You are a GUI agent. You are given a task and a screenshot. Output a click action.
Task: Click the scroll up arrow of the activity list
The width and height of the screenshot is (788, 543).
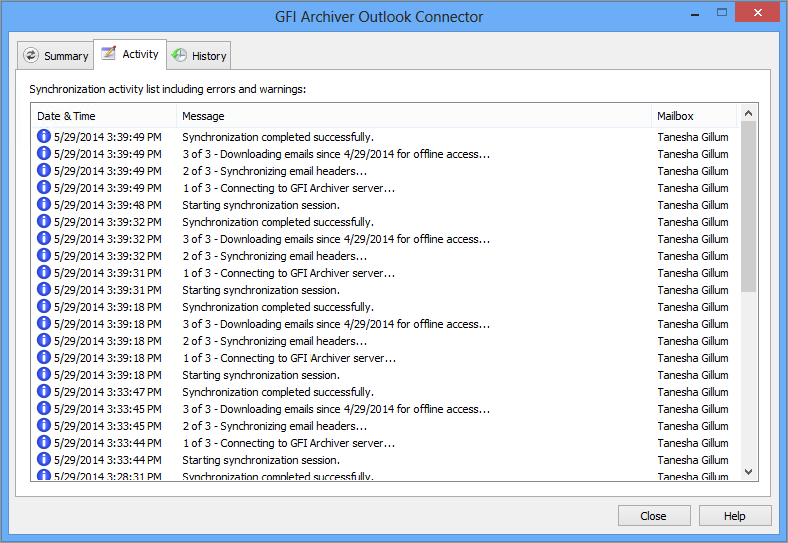pyautogui.click(x=748, y=113)
